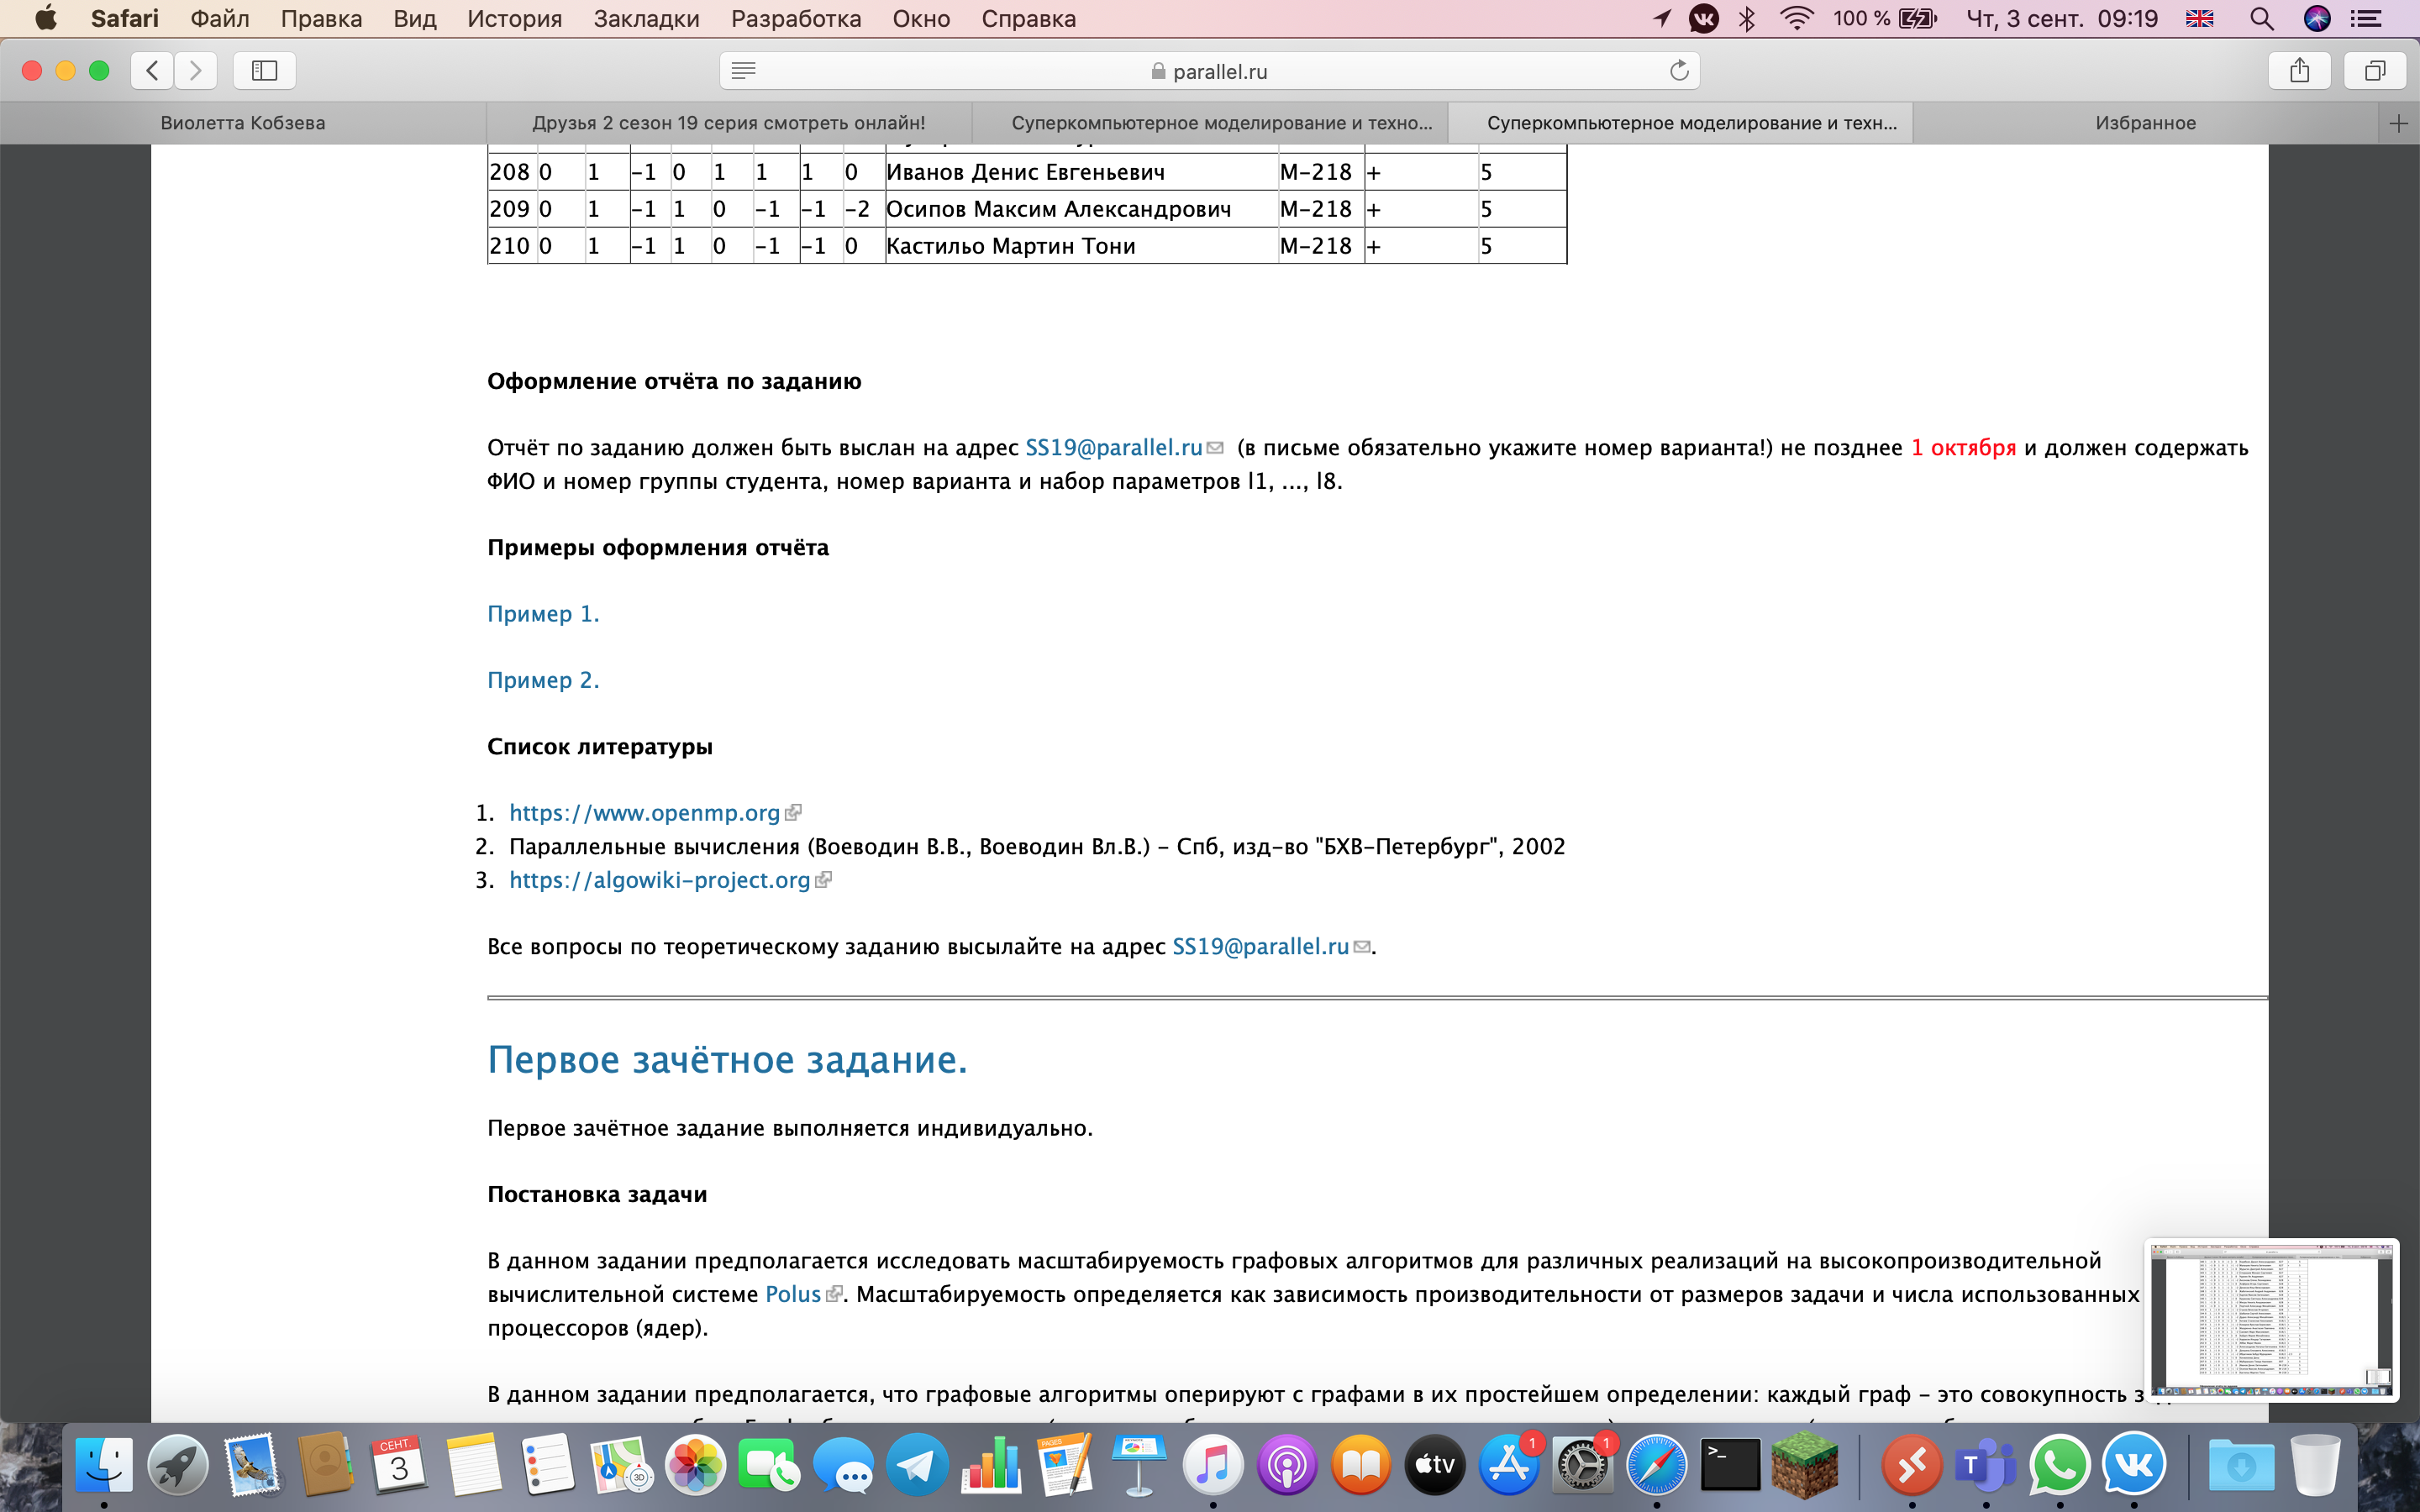Open Finder from the Dock
The width and height of the screenshot is (2420, 1512).
coord(104,1466)
